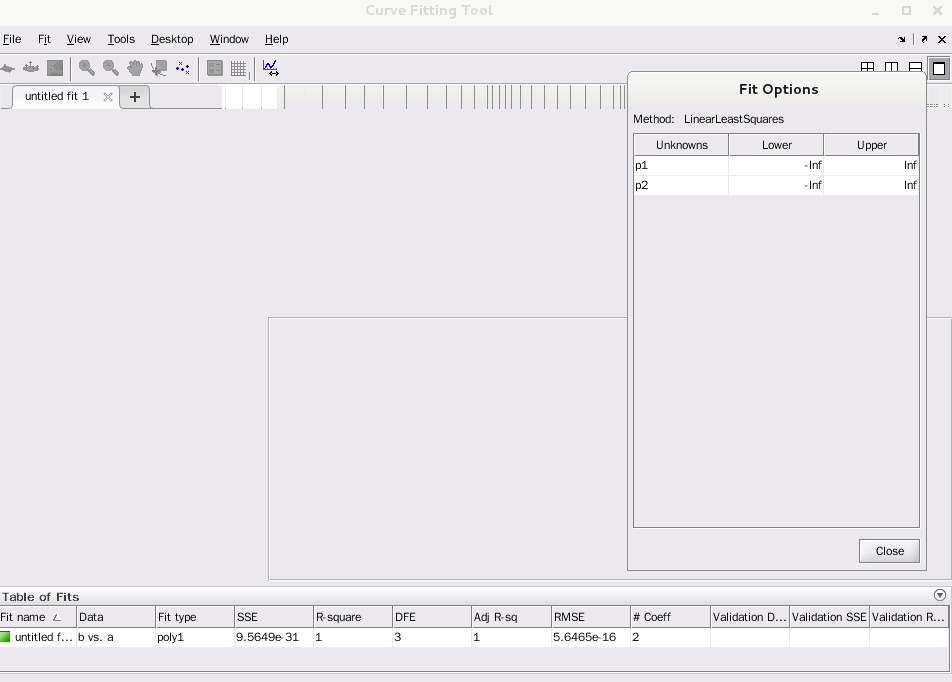Image resolution: width=952 pixels, height=682 pixels.
Task: Open the Help menu
Action: 276,39
